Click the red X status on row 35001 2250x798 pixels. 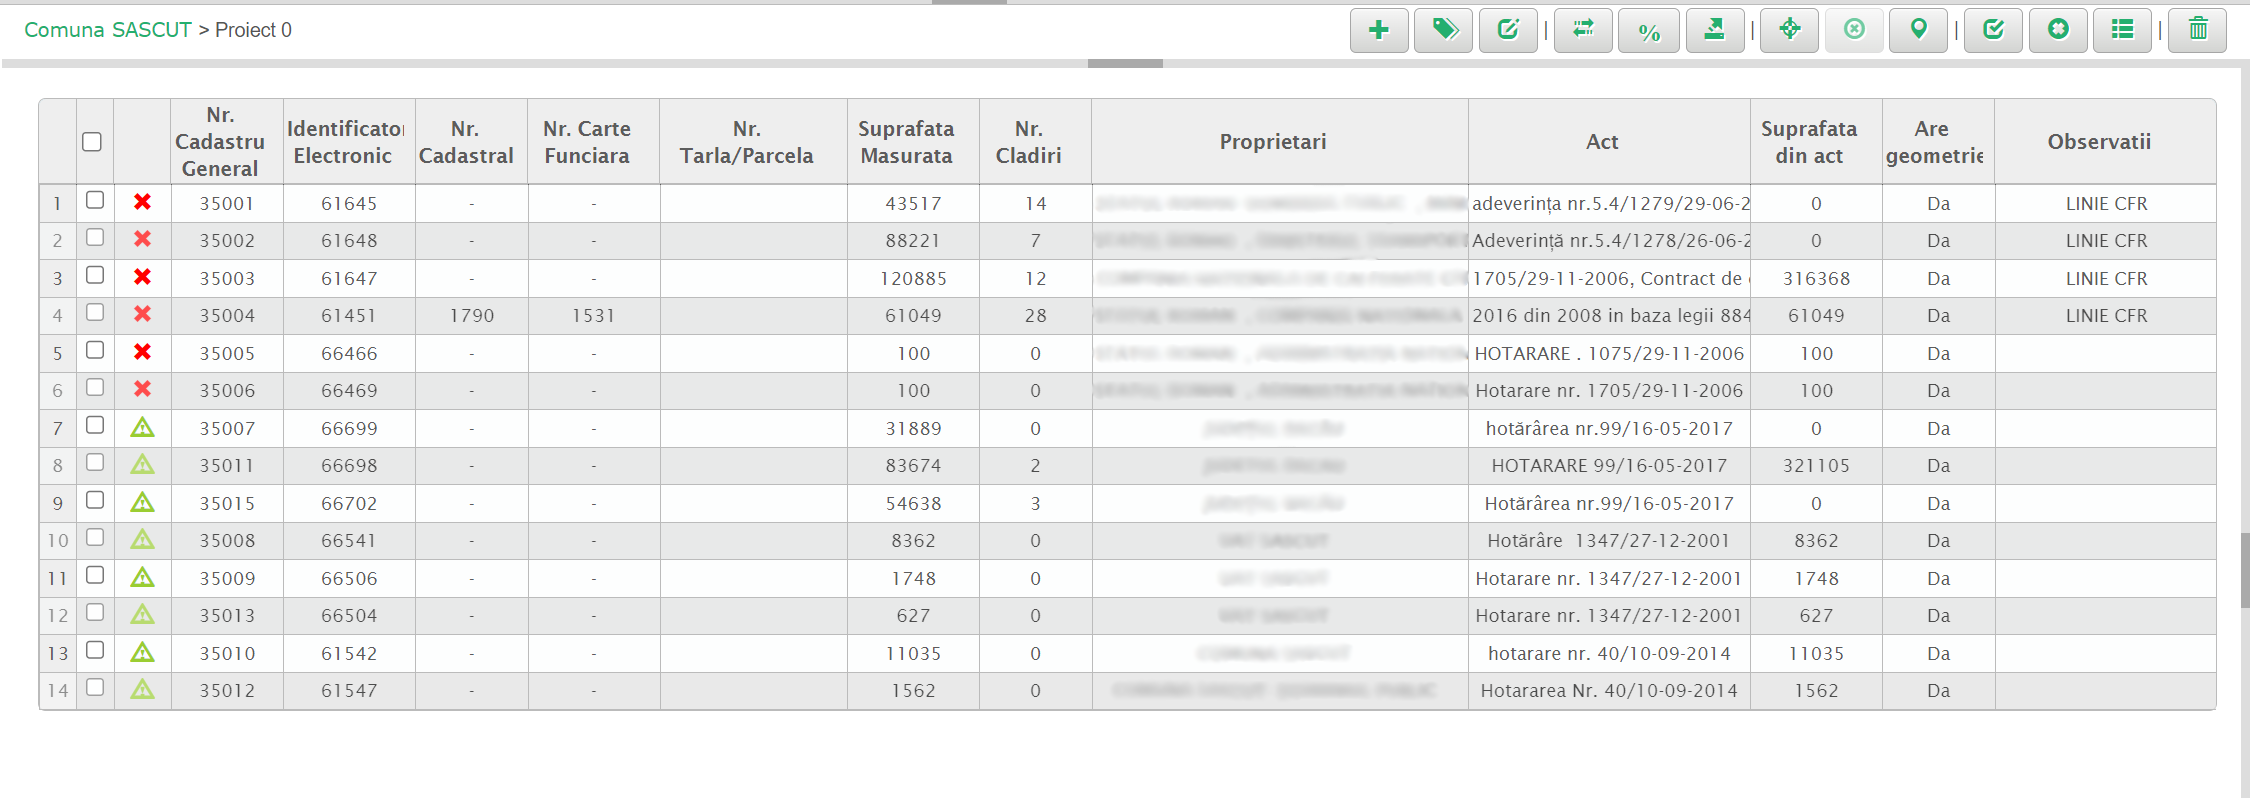[142, 202]
